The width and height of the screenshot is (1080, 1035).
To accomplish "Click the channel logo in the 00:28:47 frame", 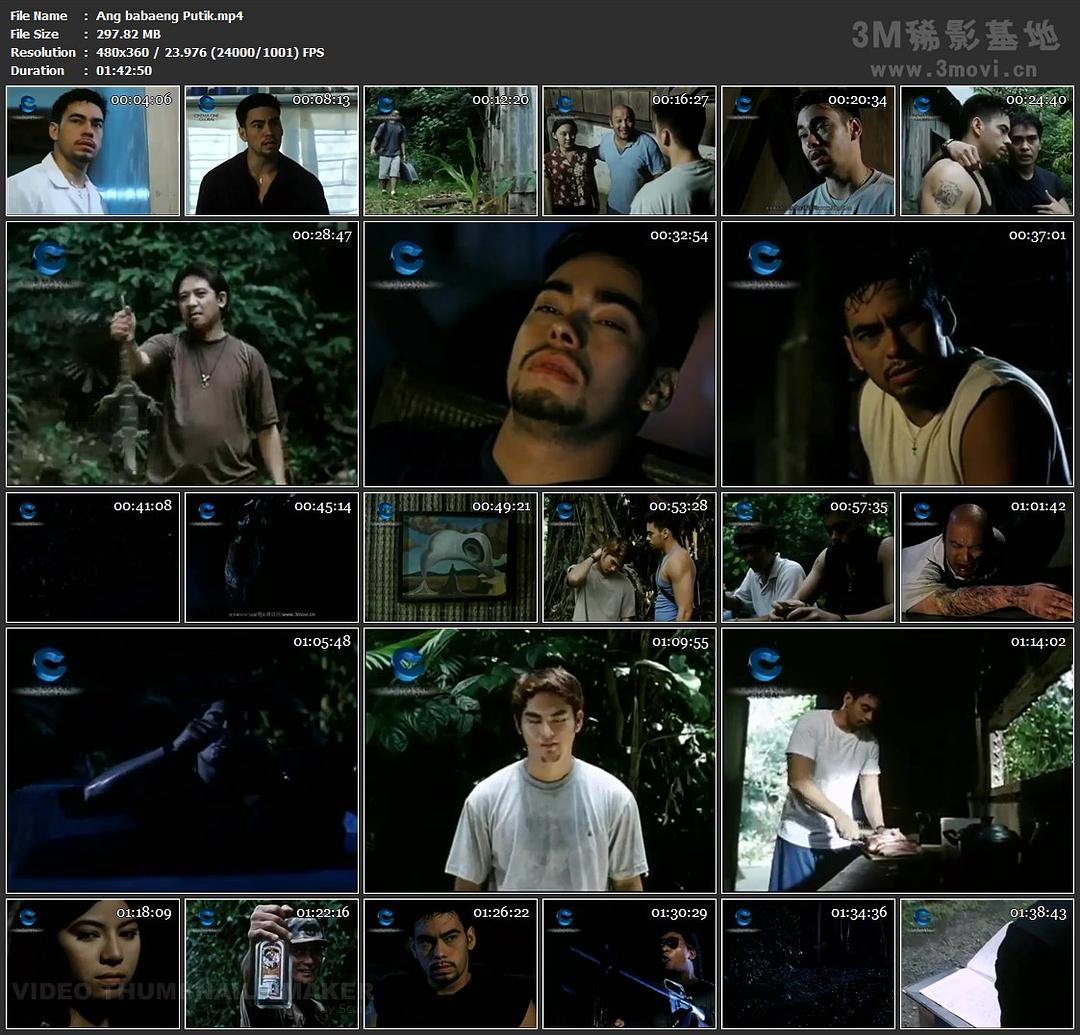I will [49, 259].
